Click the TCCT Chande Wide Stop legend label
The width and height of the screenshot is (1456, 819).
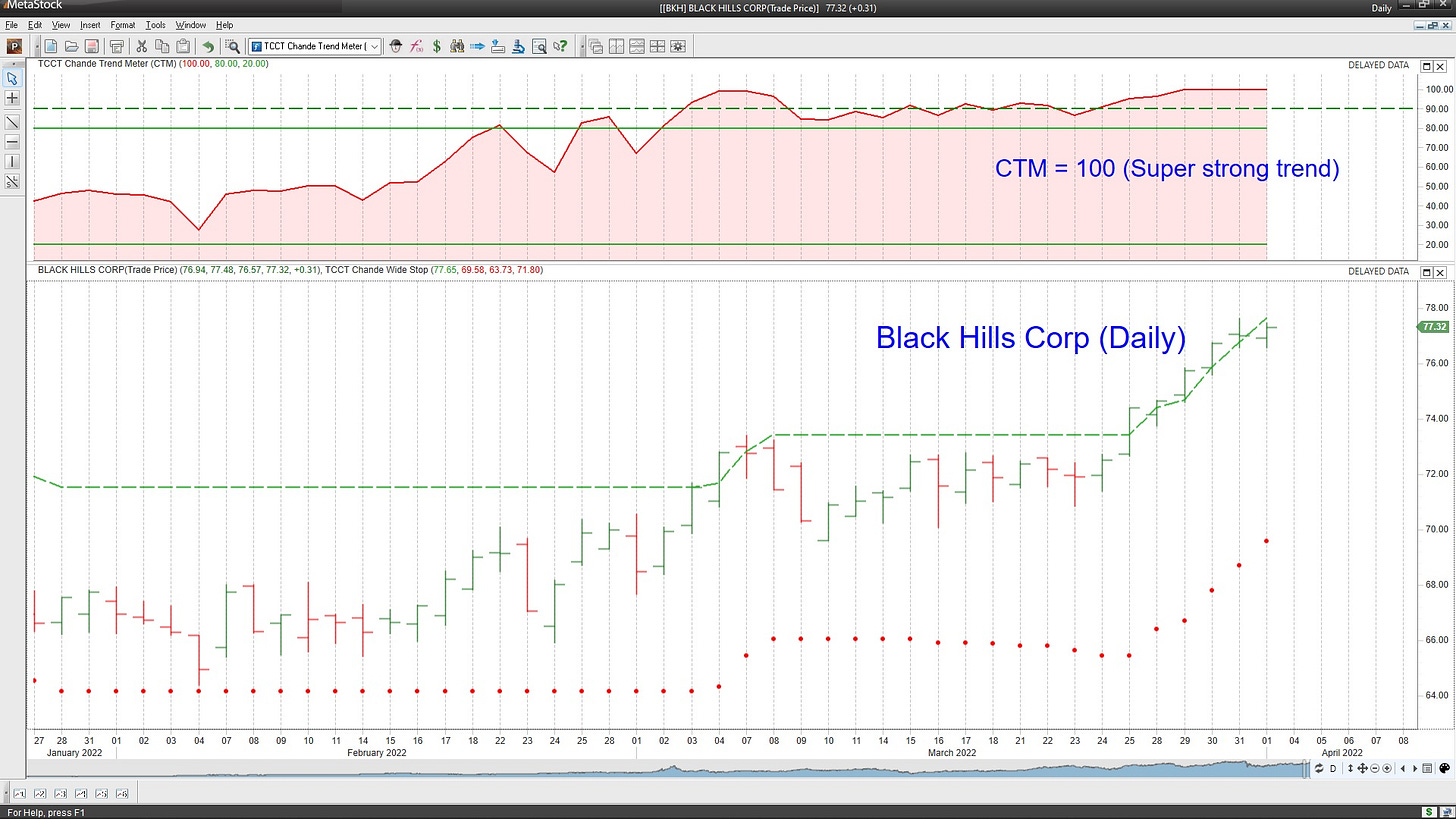point(376,270)
